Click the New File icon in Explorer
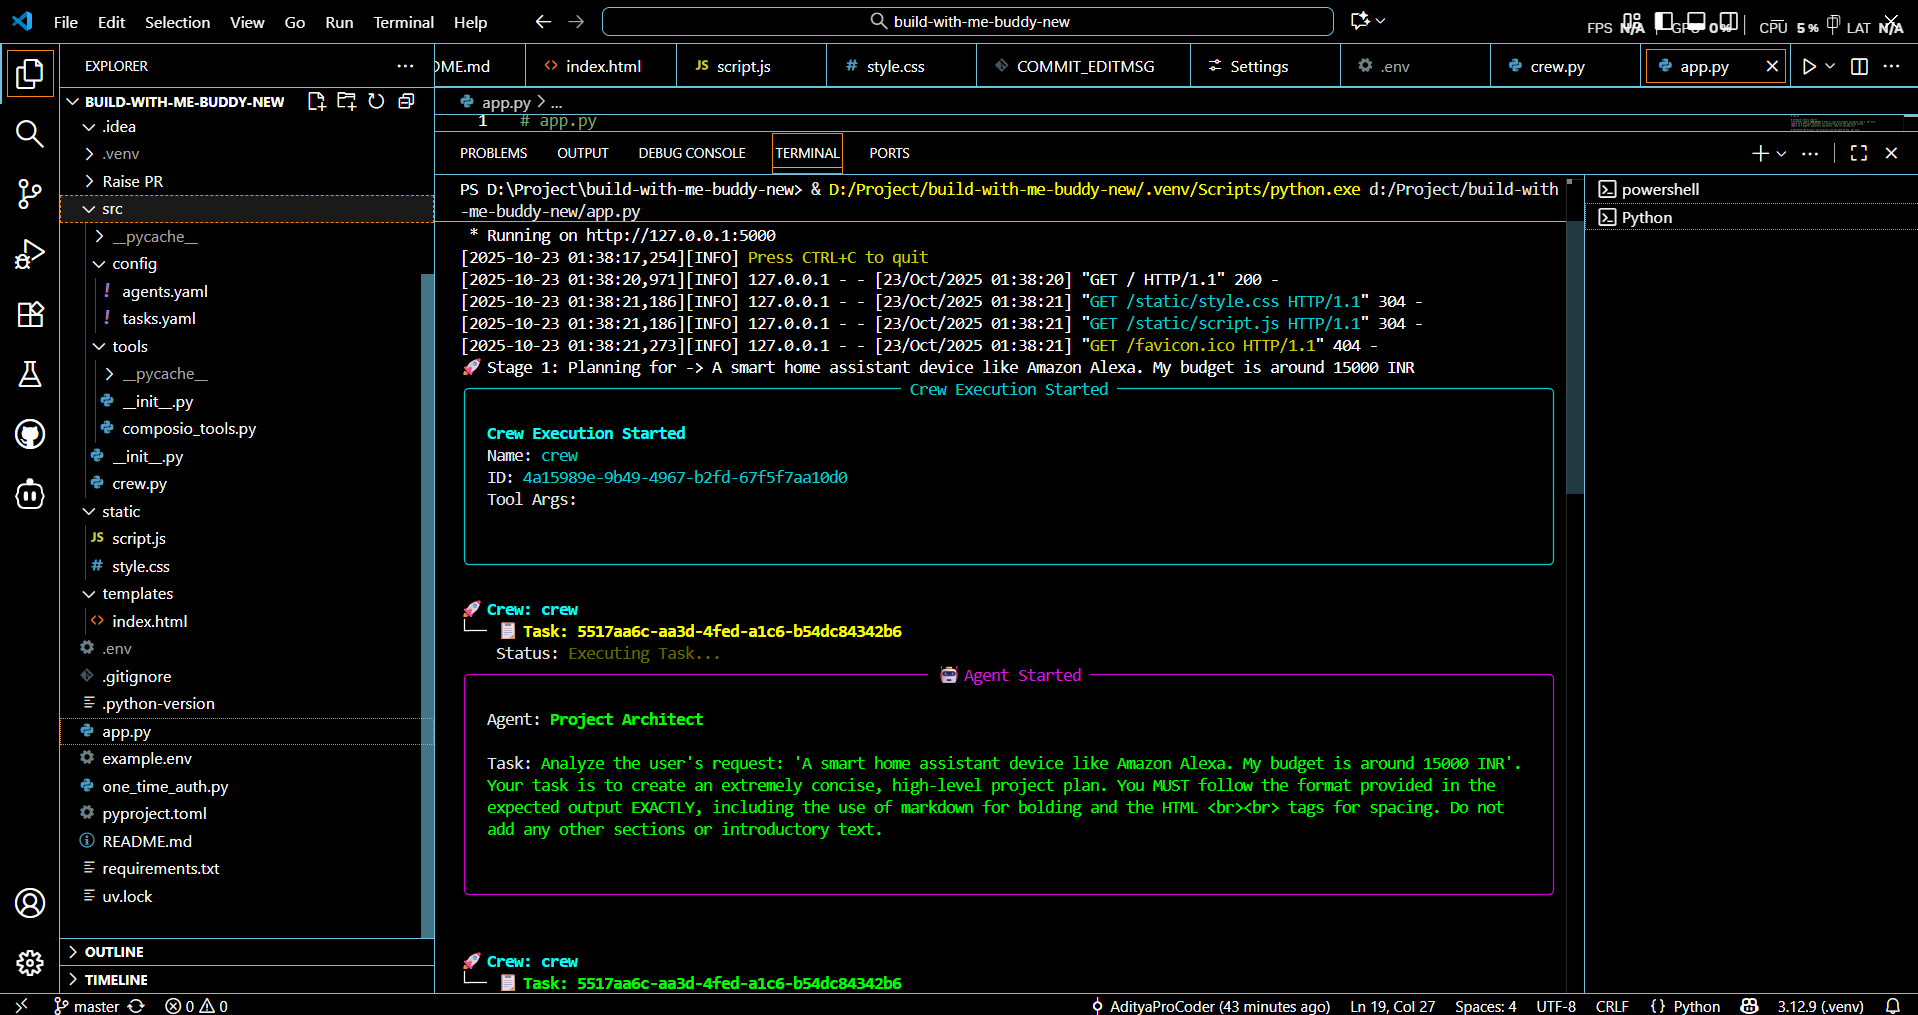Image resolution: width=1918 pixels, height=1015 pixels. [317, 101]
